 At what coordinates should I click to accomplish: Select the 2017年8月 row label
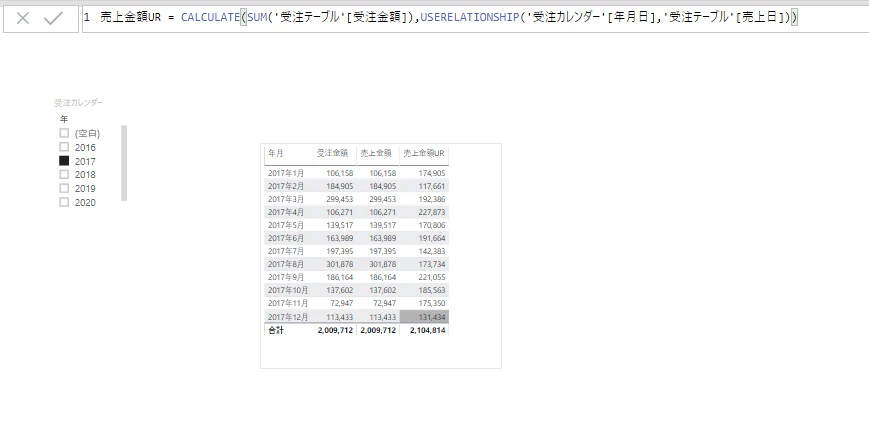(x=286, y=264)
